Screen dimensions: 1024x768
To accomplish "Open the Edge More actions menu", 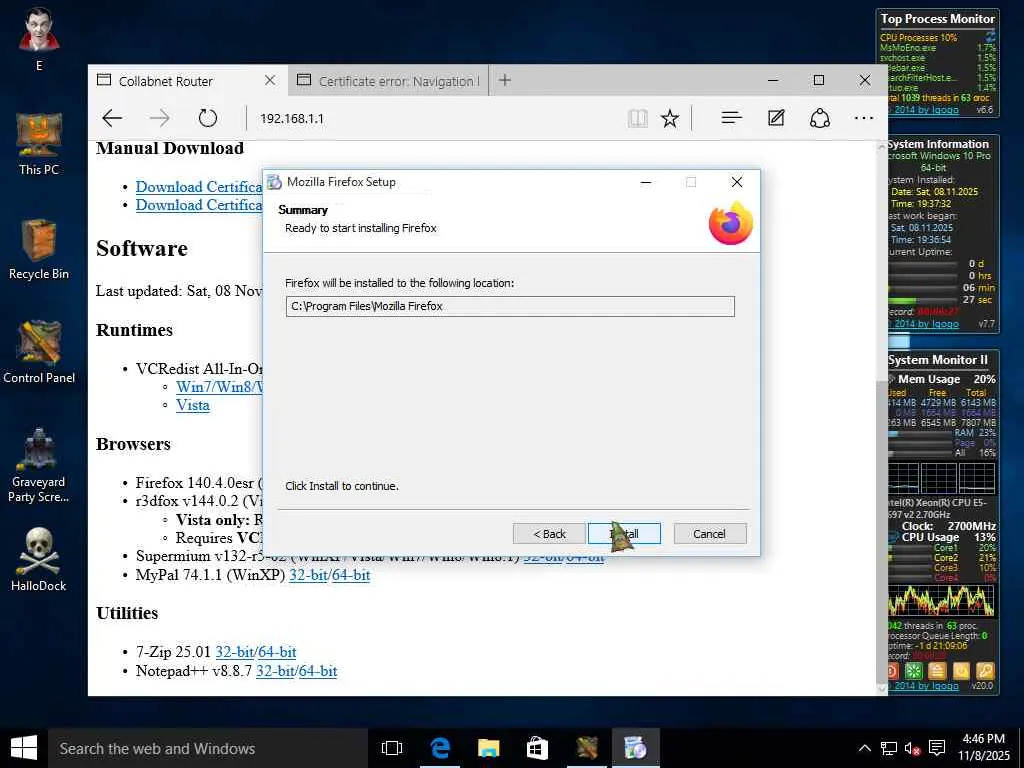I will (x=863, y=118).
